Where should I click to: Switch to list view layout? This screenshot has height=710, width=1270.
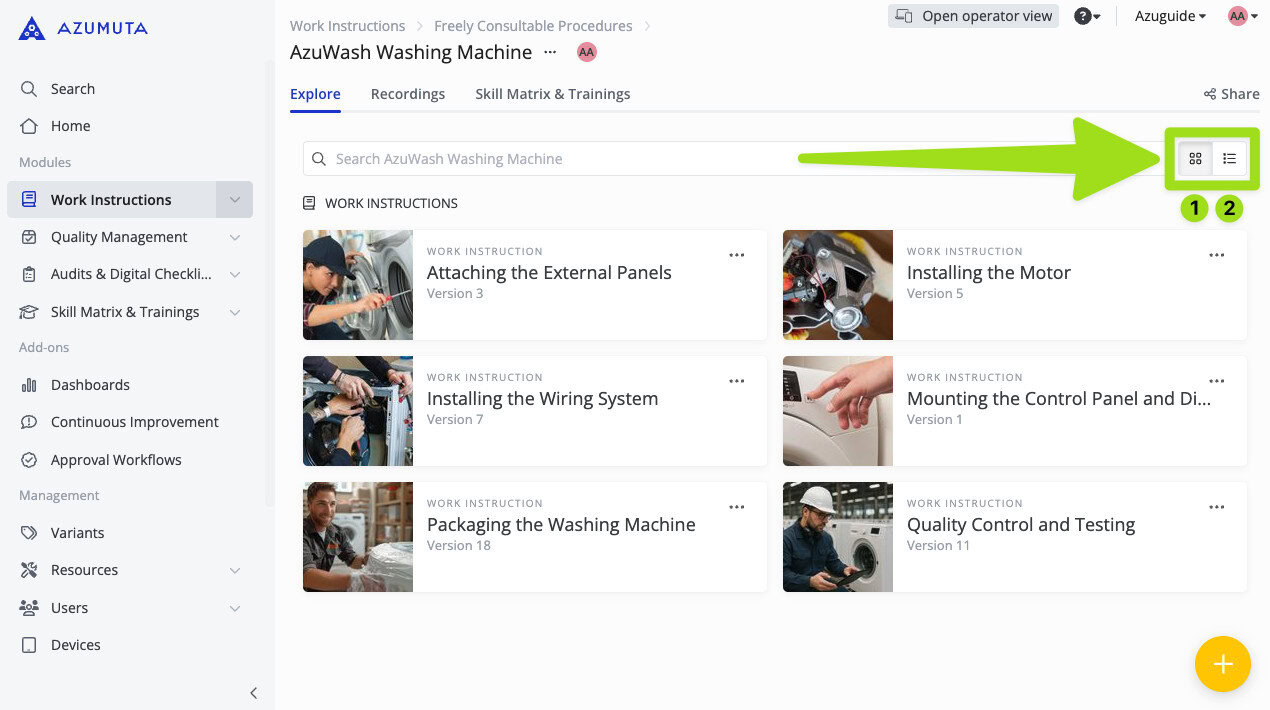(1230, 158)
